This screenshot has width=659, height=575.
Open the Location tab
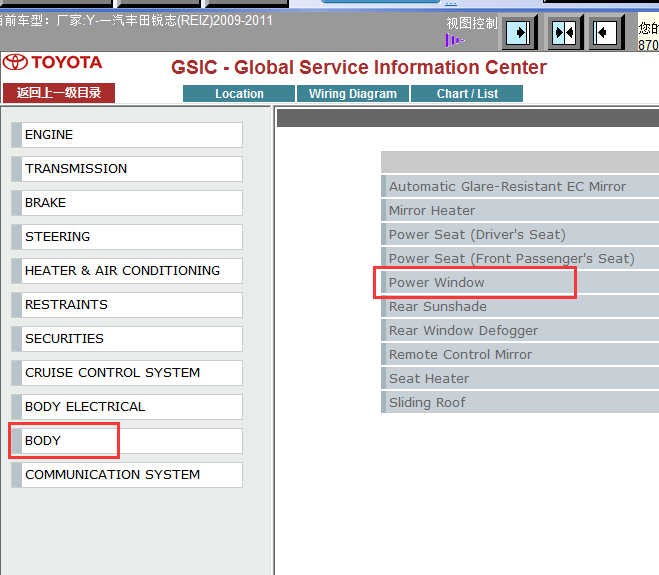point(239,93)
